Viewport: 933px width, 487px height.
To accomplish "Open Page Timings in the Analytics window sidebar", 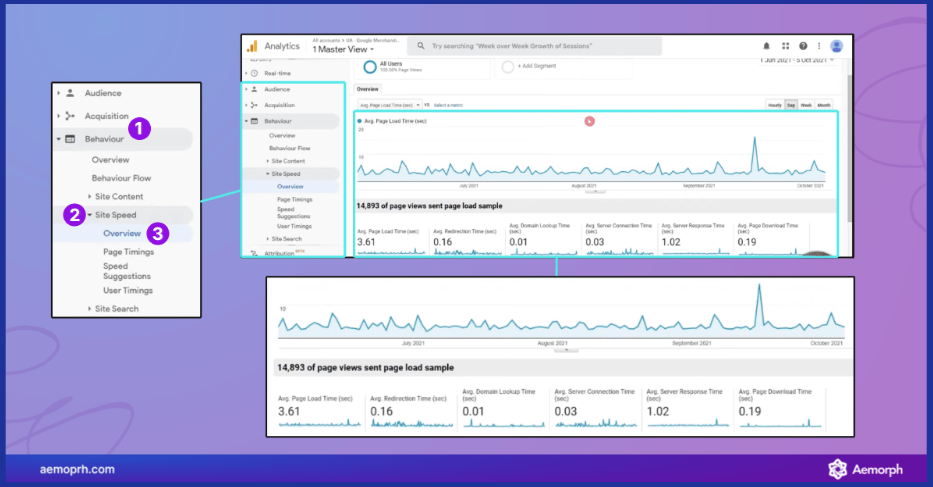I will (295, 199).
